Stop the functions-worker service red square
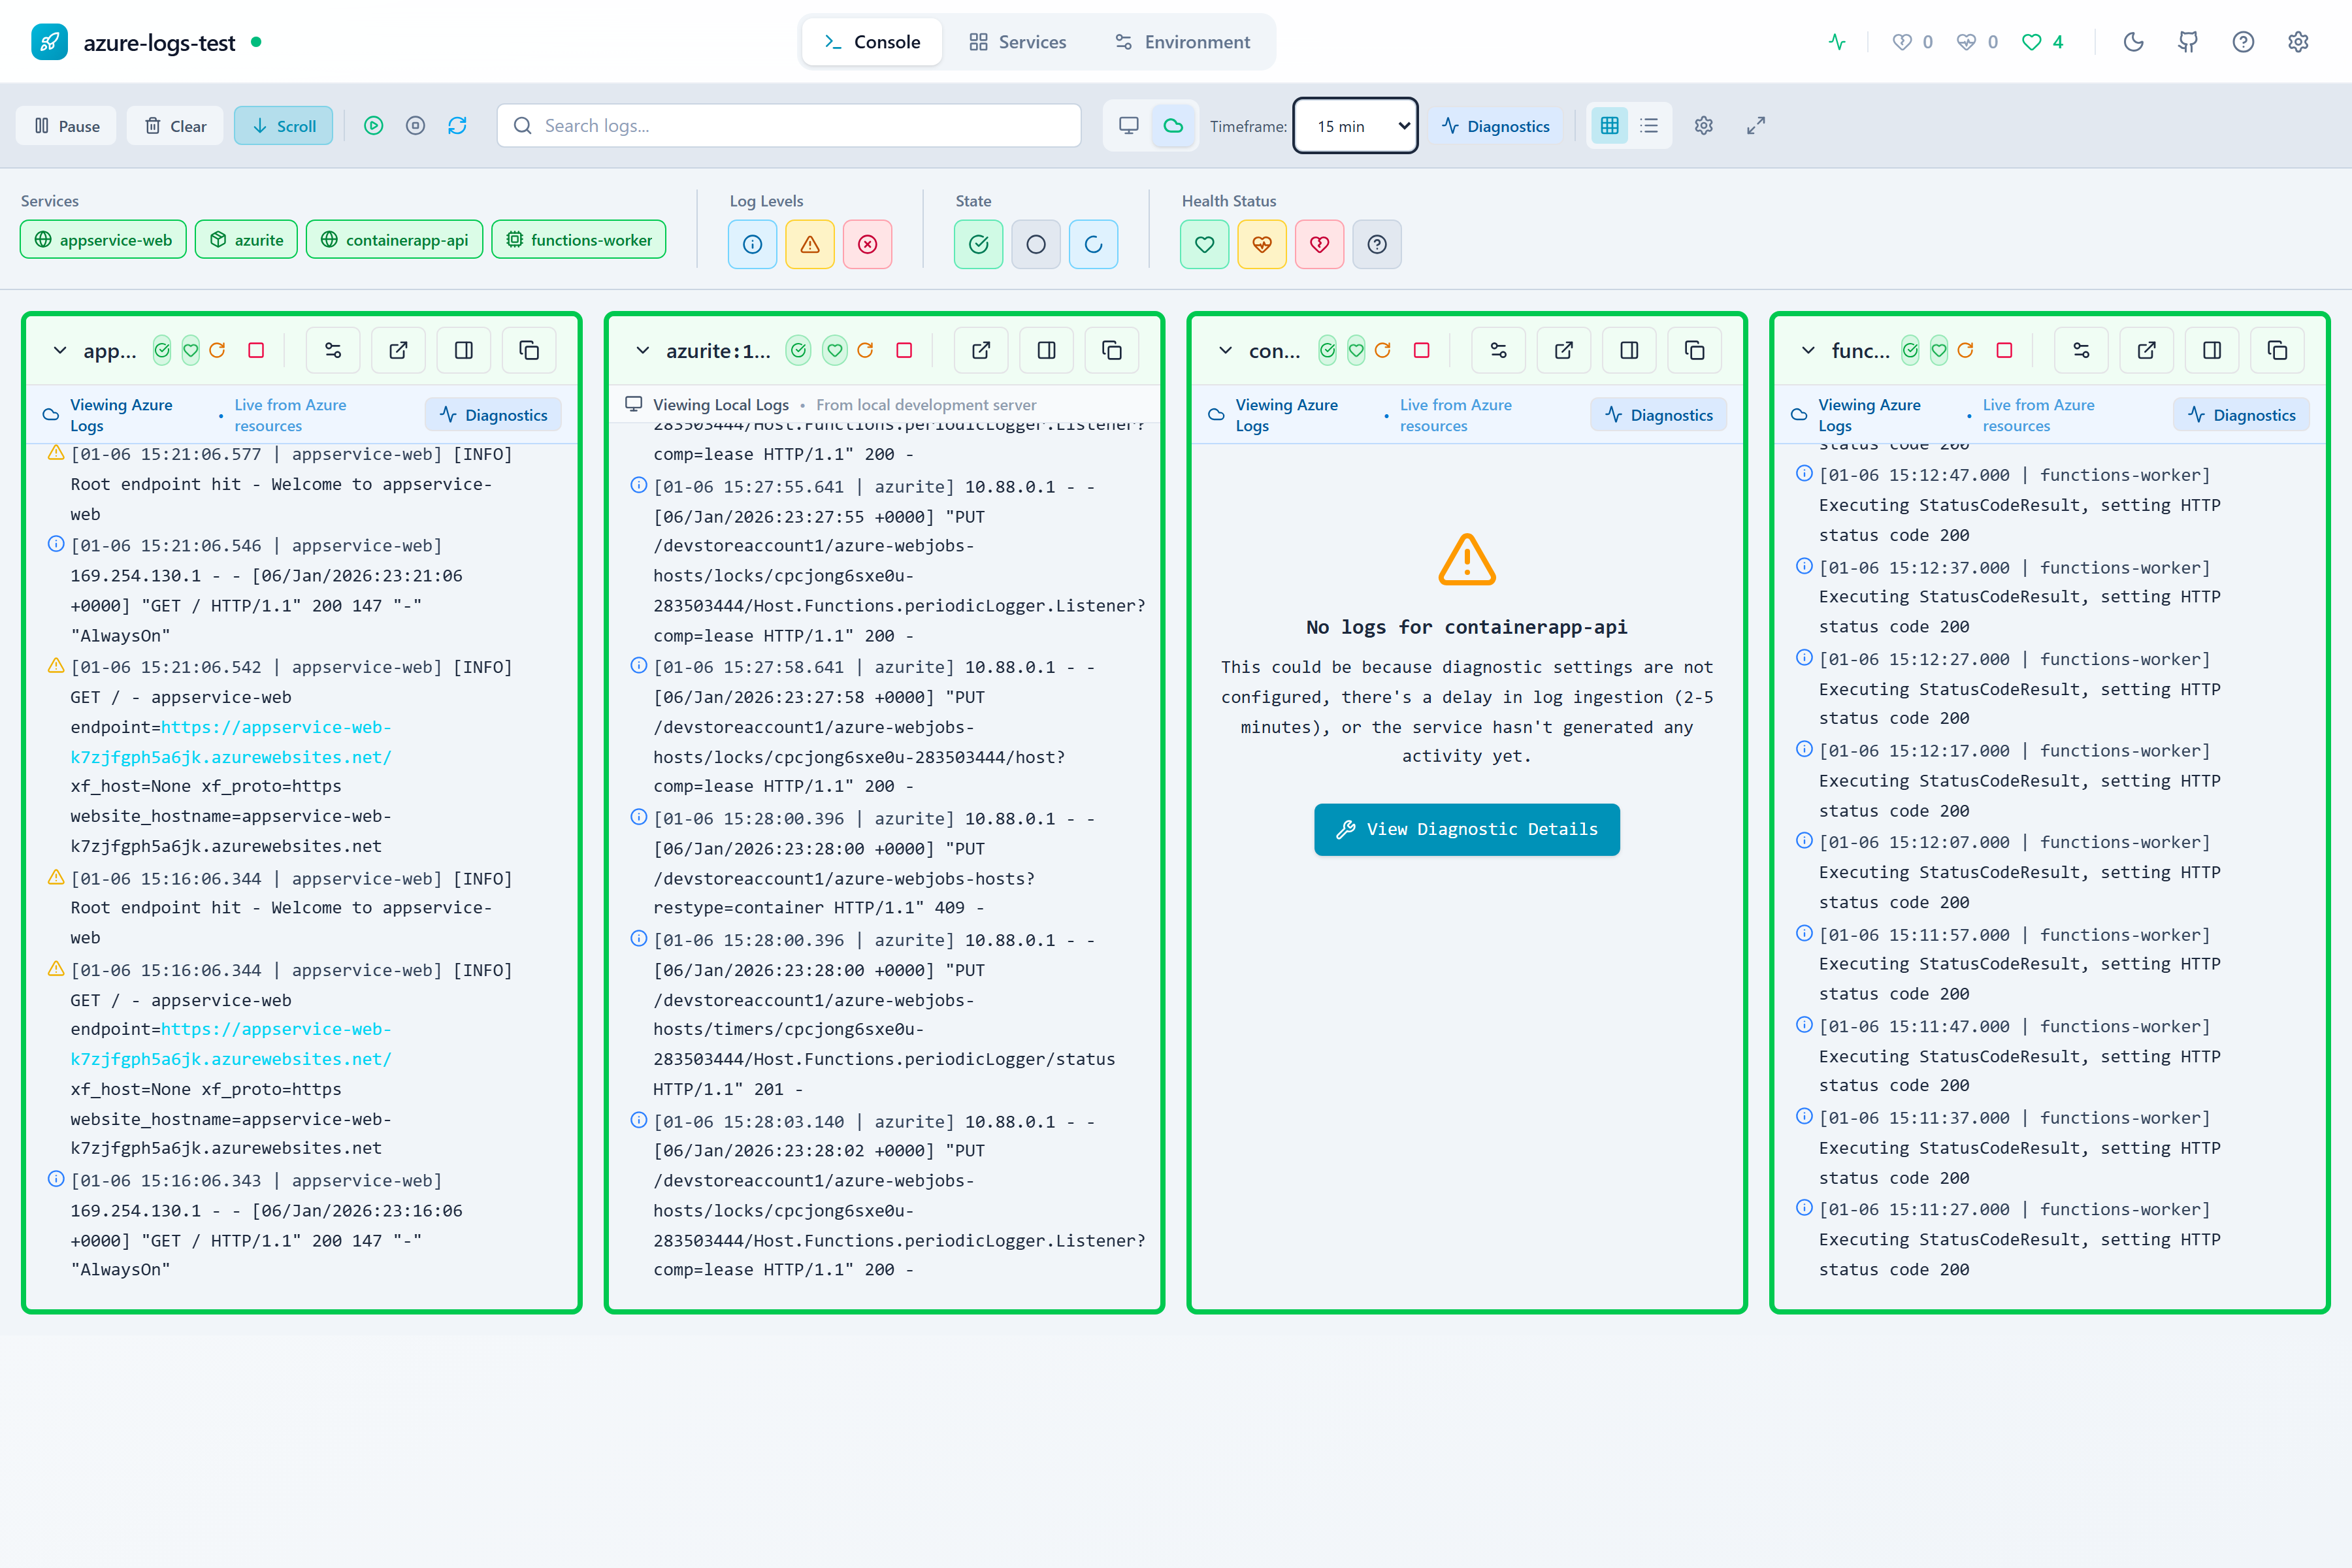2352x1568 pixels. click(2004, 350)
